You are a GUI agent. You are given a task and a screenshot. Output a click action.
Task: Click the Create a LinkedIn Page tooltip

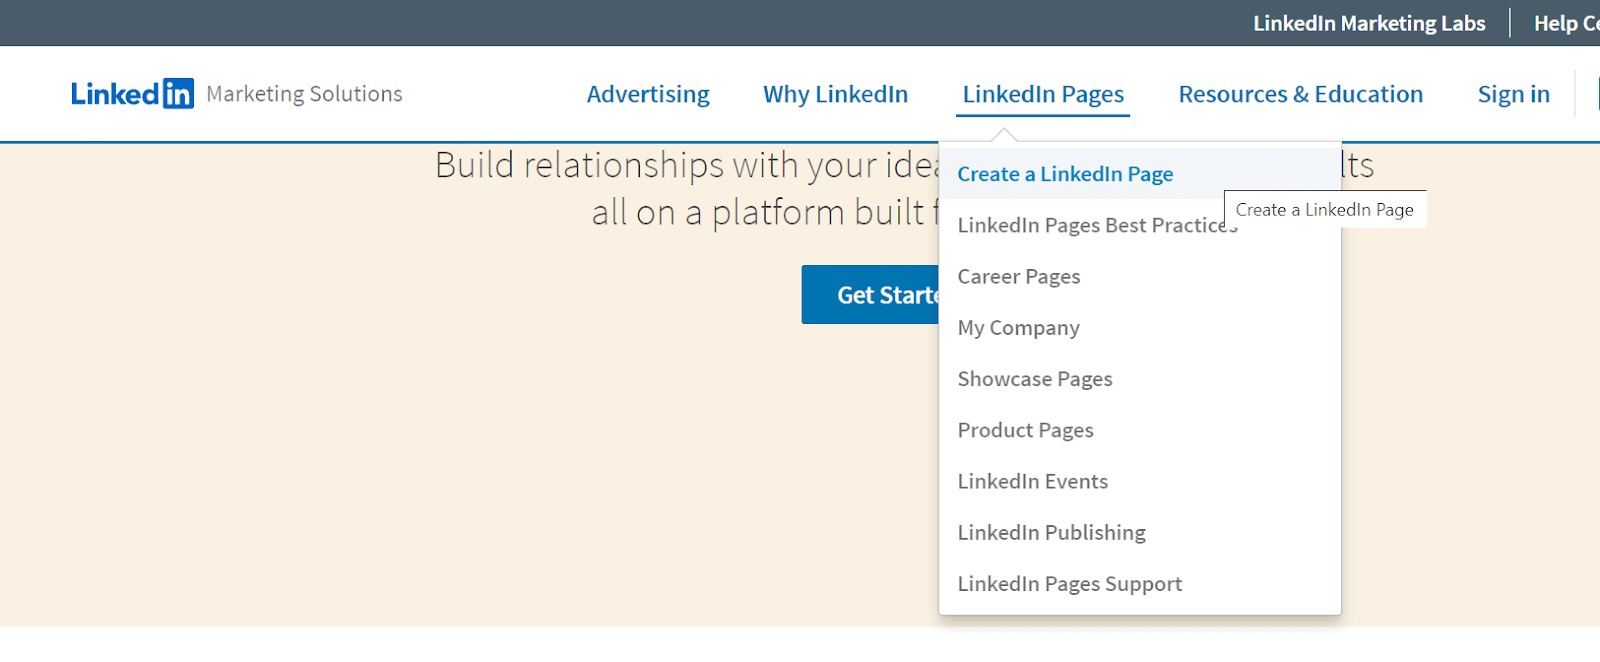(x=1325, y=209)
